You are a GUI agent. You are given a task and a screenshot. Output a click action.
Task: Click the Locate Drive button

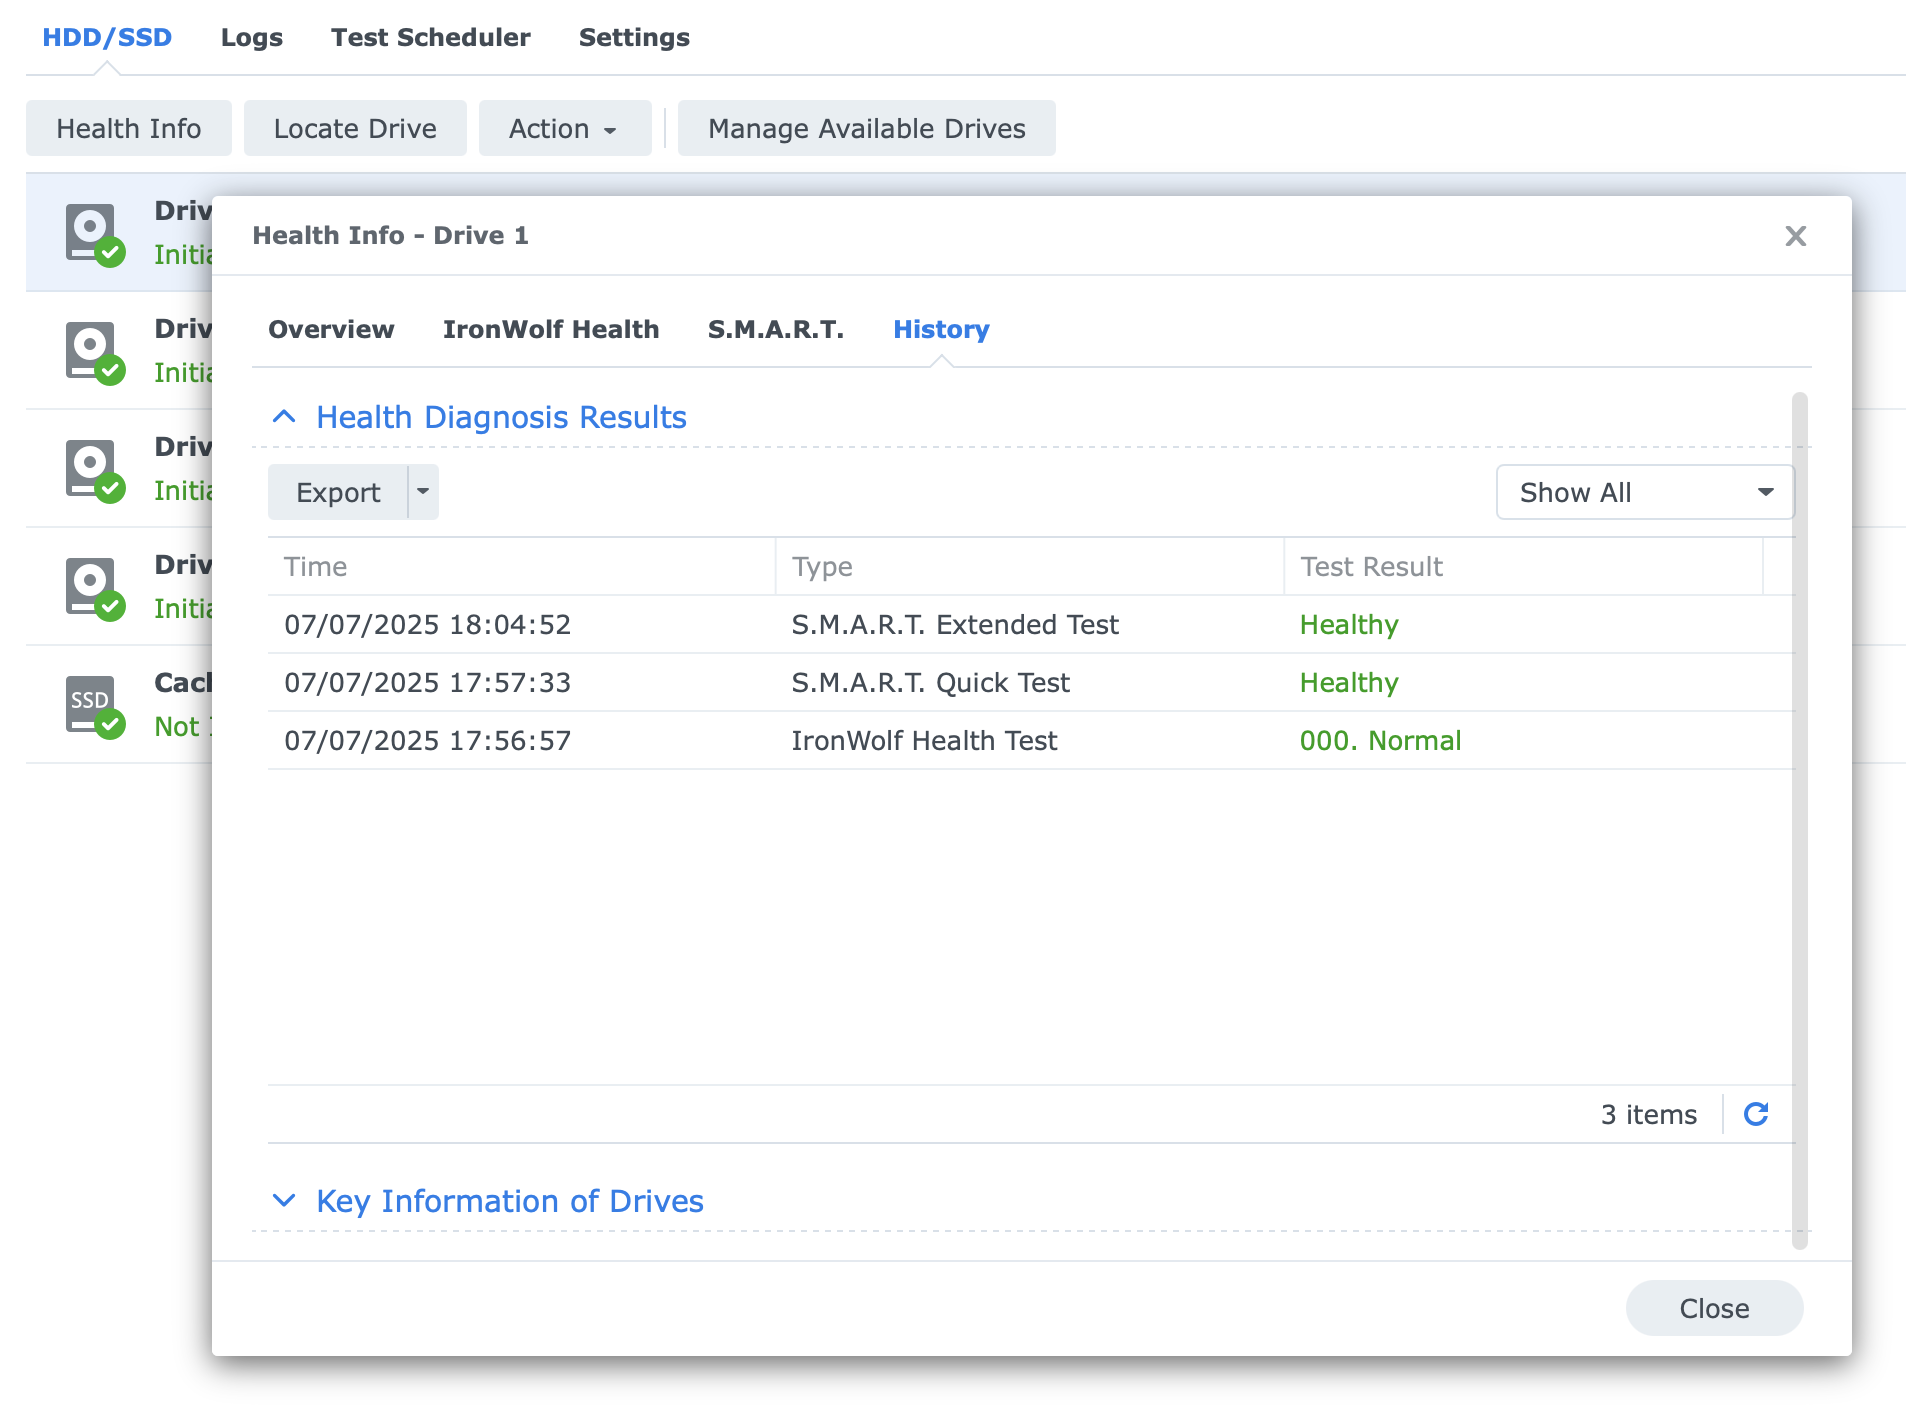click(355, 128)
